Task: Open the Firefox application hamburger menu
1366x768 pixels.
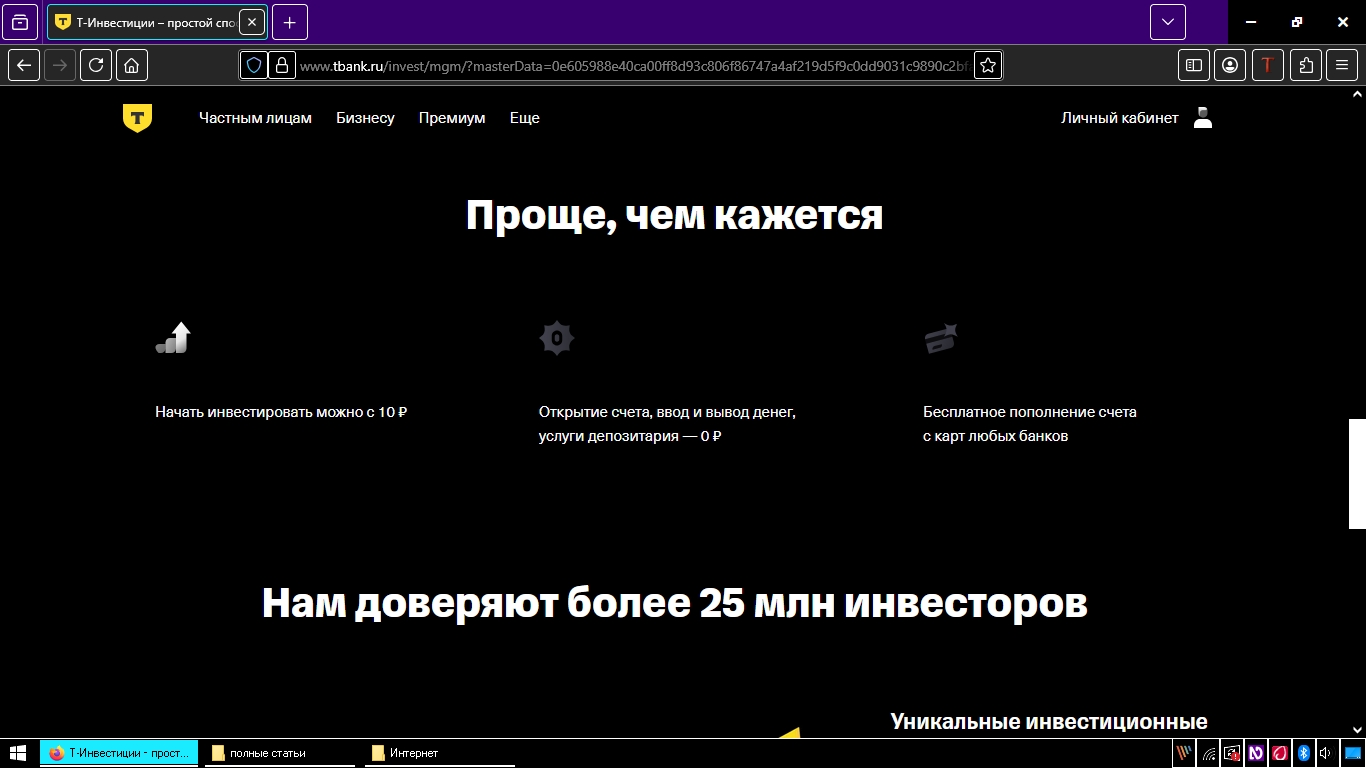Action: [x=1342, y=65]
